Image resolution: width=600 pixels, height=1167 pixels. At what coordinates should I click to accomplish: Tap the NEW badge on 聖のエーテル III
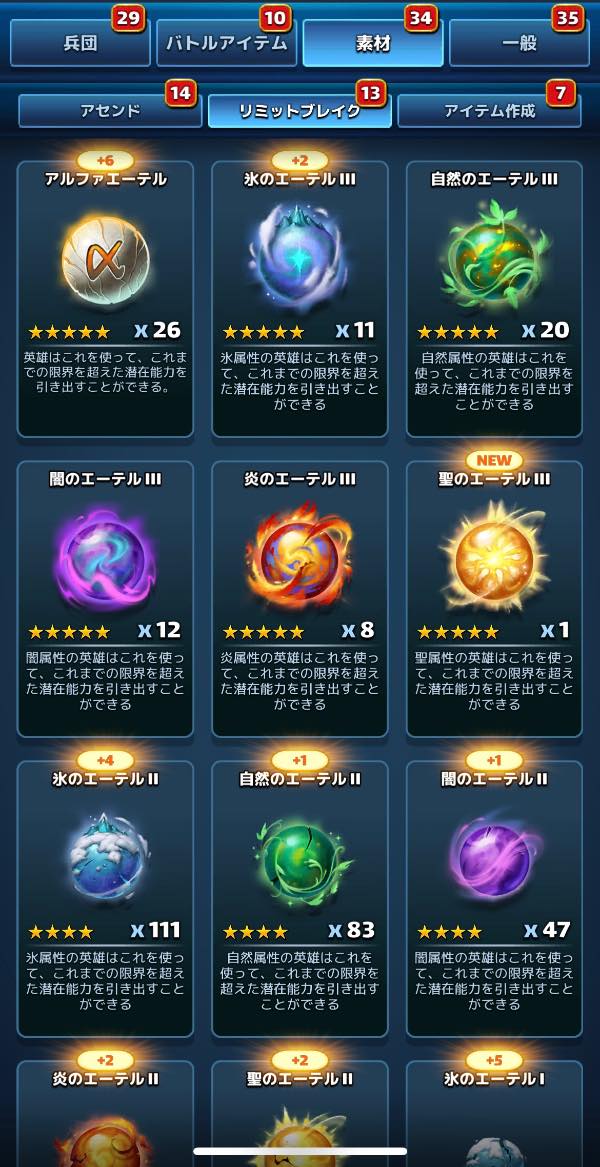[494, 460]
